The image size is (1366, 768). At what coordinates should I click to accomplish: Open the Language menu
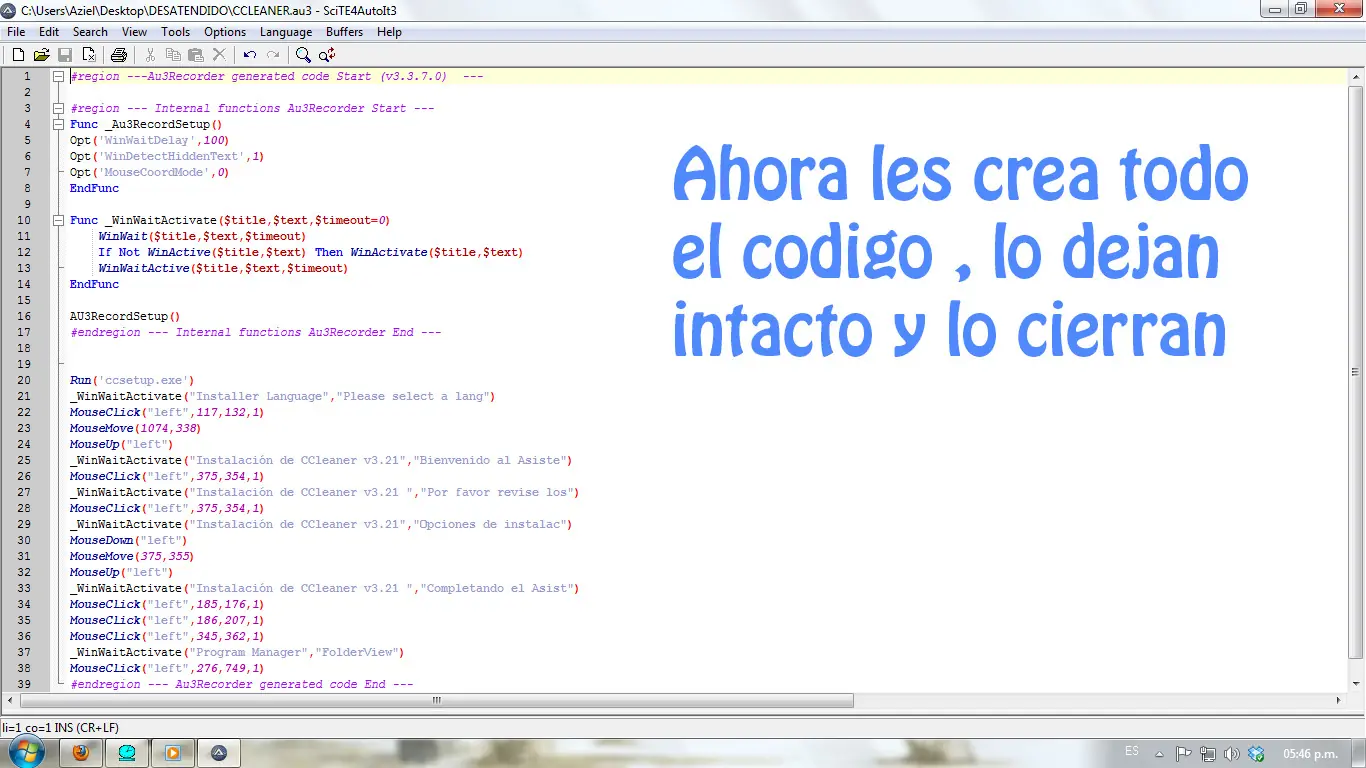pyautogui.click(x=286, y=32)
